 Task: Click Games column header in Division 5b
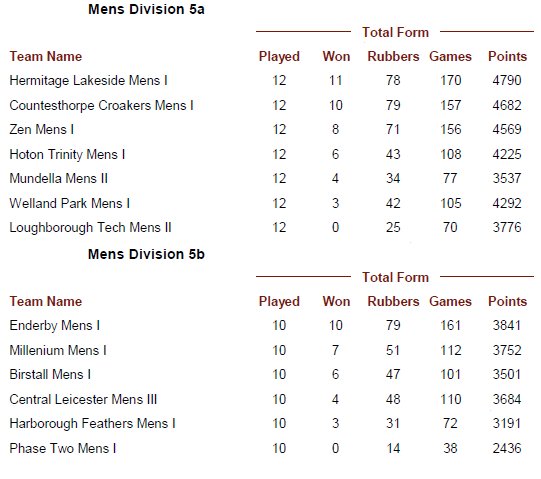[x=450, y=302]
